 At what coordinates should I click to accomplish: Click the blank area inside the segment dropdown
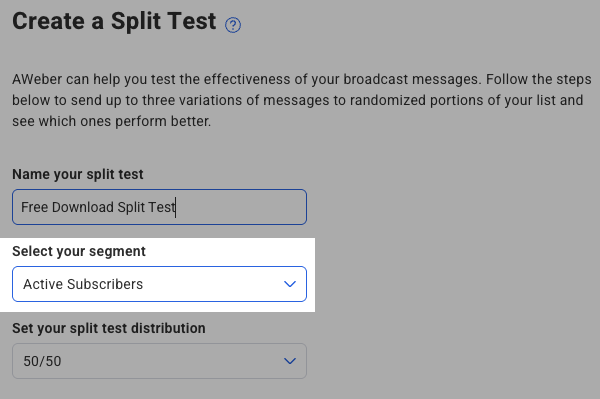(212, 284)
